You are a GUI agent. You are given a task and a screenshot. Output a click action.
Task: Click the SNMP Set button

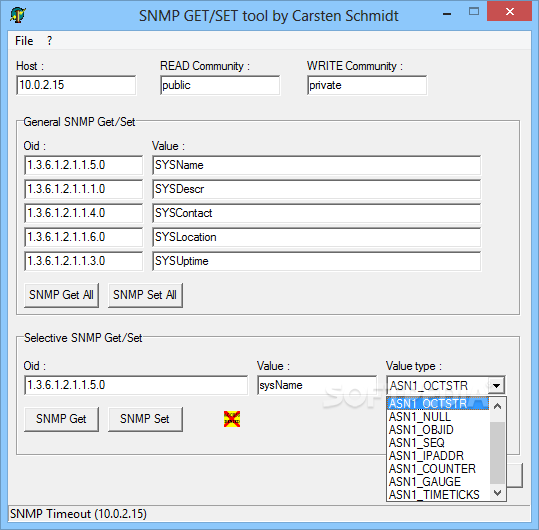145,419
